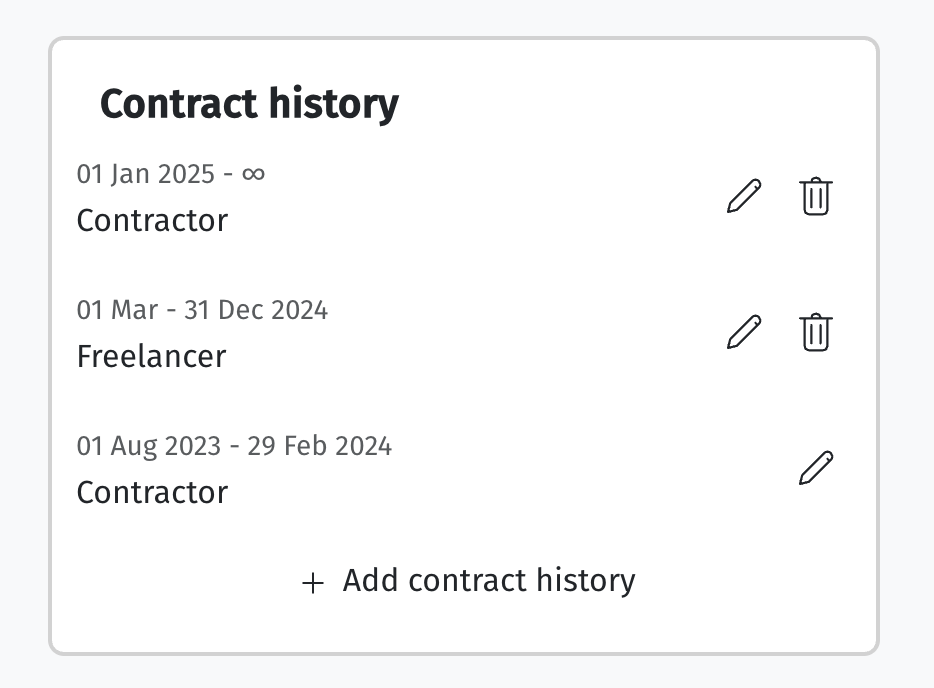The image size is (934, 688).
Task: Click the 29 Feb 2024 end date
Action: [319, 446]
